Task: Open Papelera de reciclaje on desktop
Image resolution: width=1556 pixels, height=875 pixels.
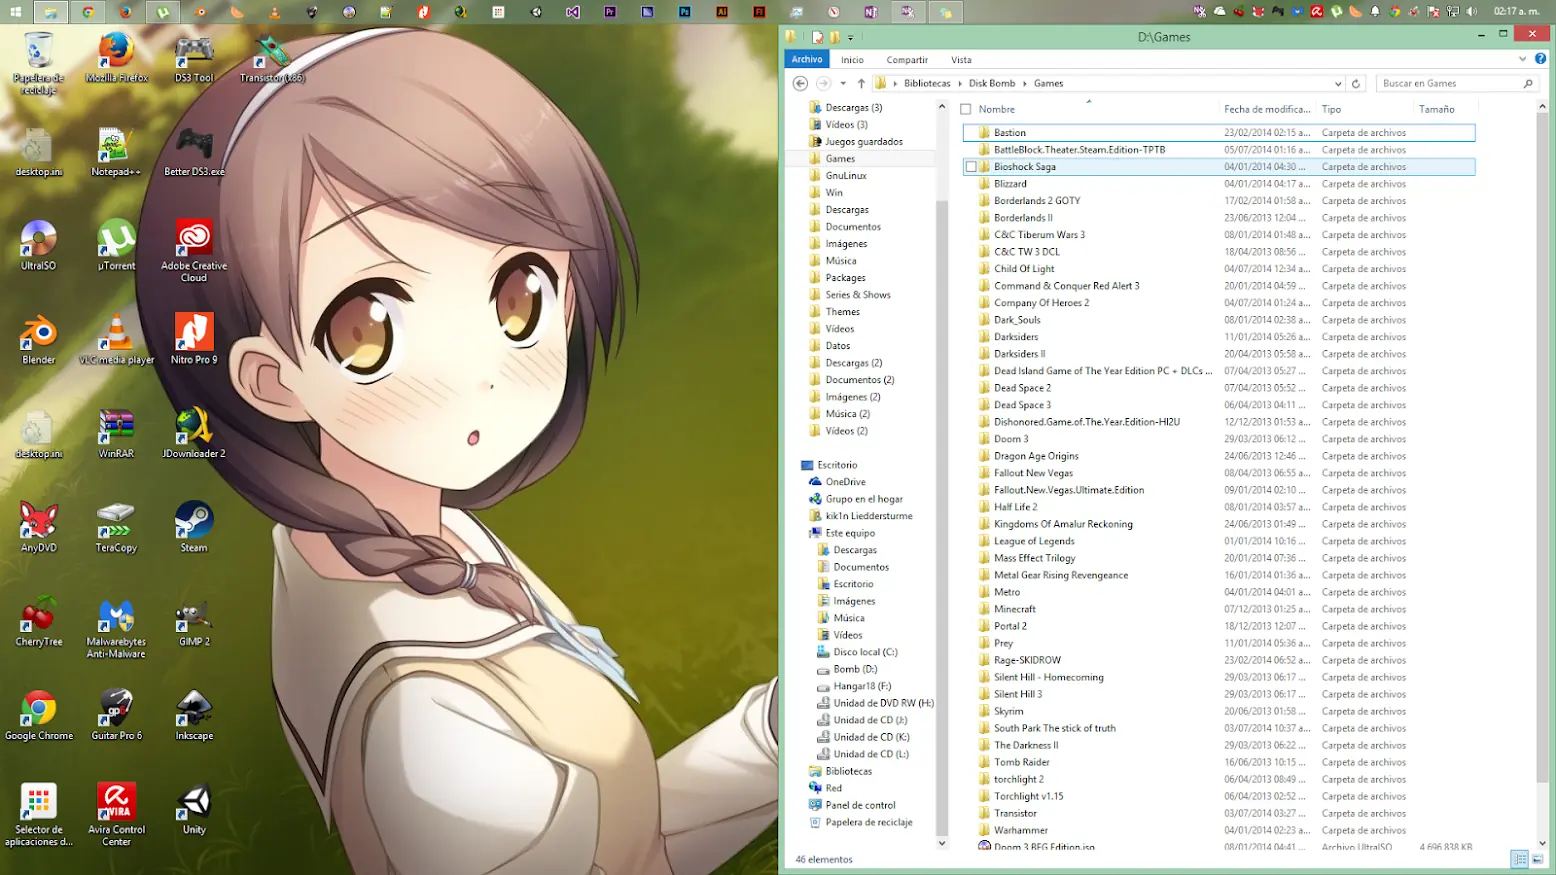Action: point(38,62)
